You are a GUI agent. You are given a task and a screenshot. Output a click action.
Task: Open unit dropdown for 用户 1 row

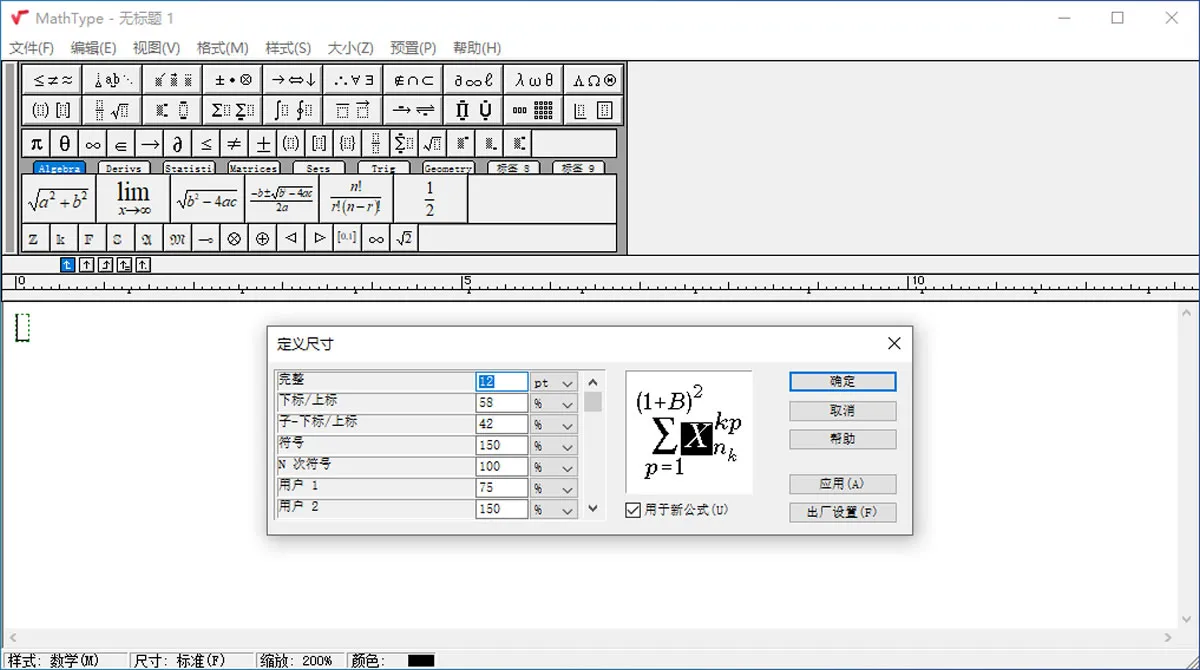point(567,489)
